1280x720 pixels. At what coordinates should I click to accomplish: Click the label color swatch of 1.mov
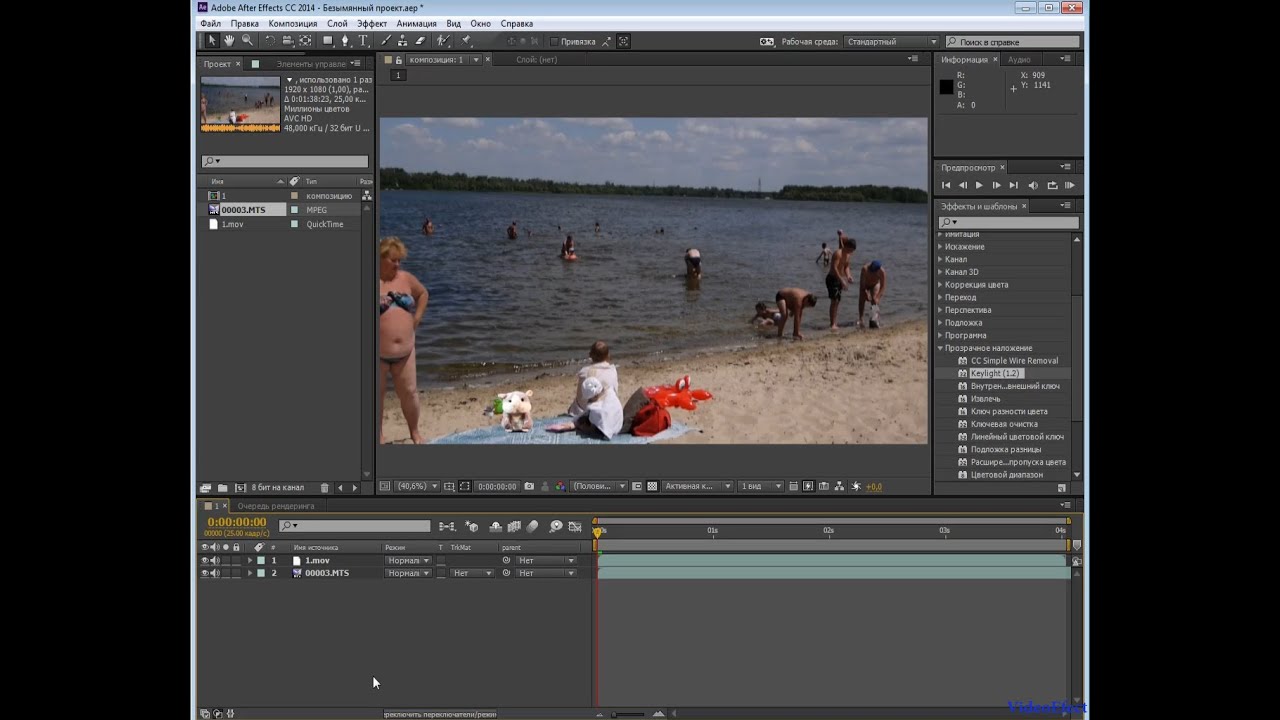[x=261, y=560]
